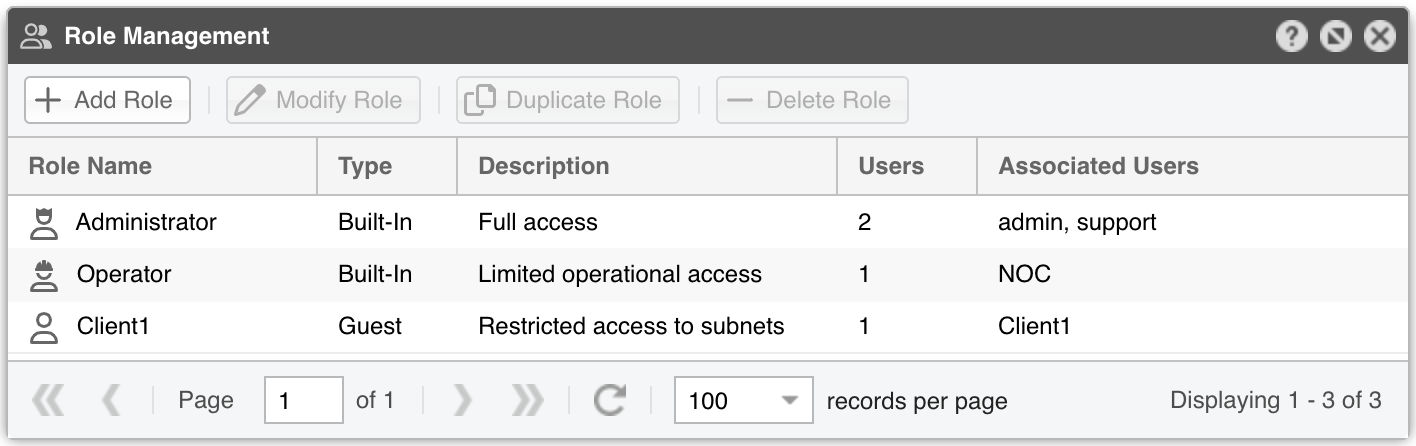Image resolution: width=1416 pixels, height=446 pixels.
Task: Go to first page arrow
Action: tap(47, 401)
